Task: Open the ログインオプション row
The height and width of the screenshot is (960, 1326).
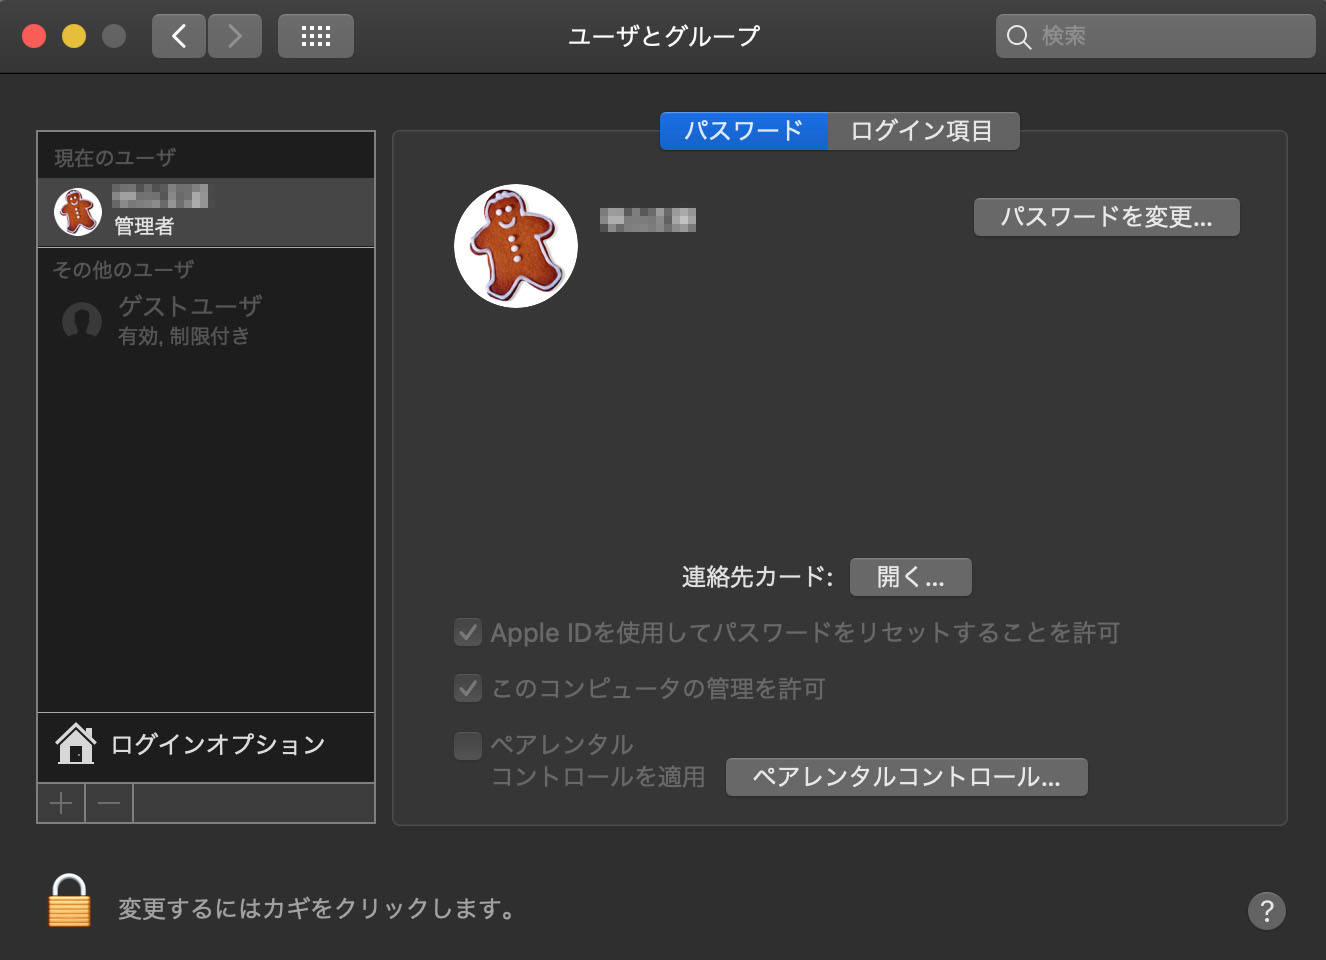Action: click(x=206, y=747)
